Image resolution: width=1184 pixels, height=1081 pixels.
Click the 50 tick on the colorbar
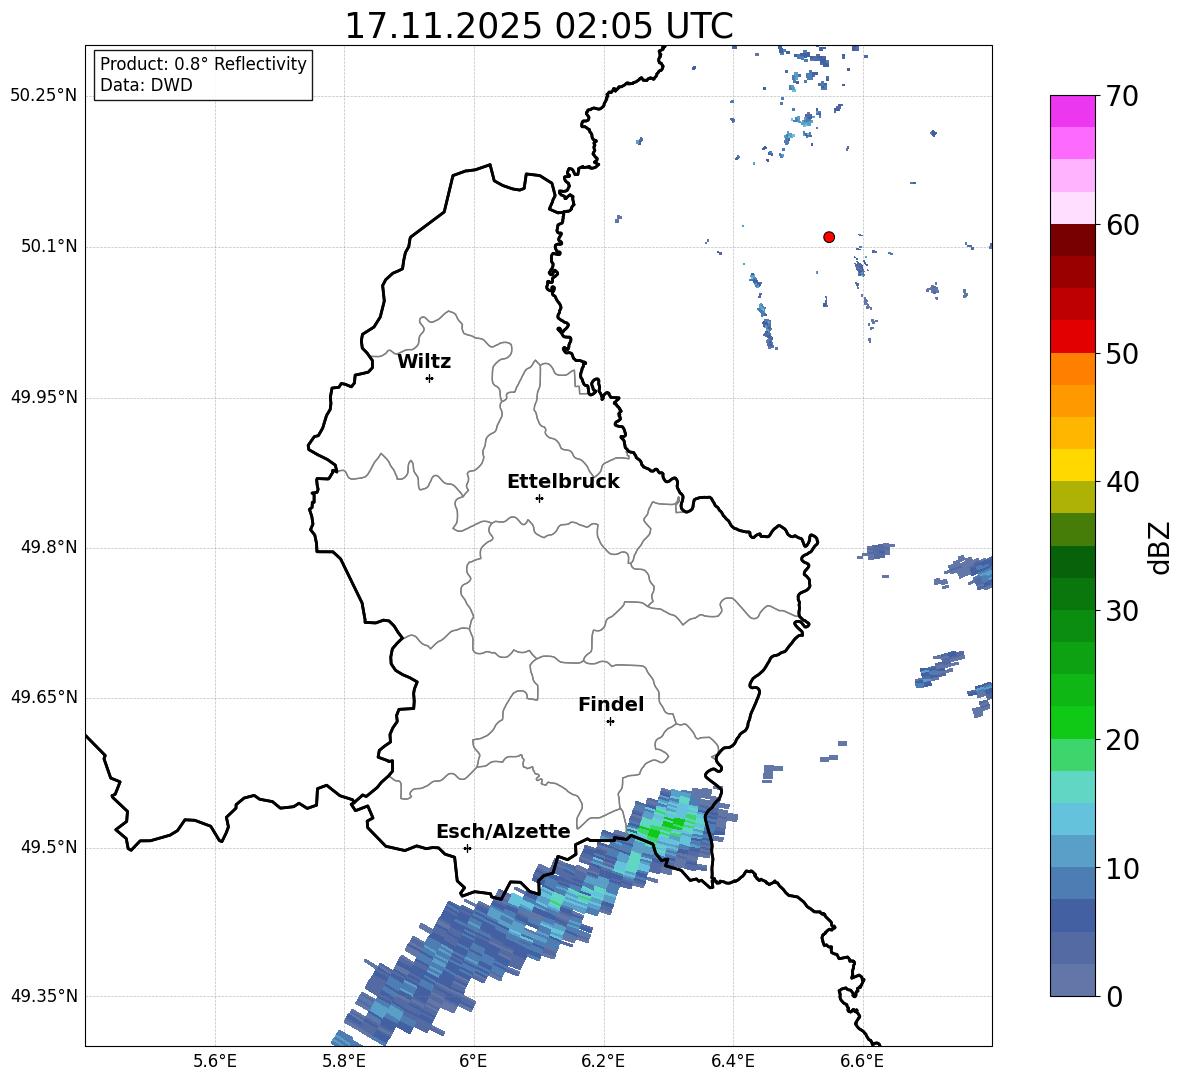(1122, 353)
